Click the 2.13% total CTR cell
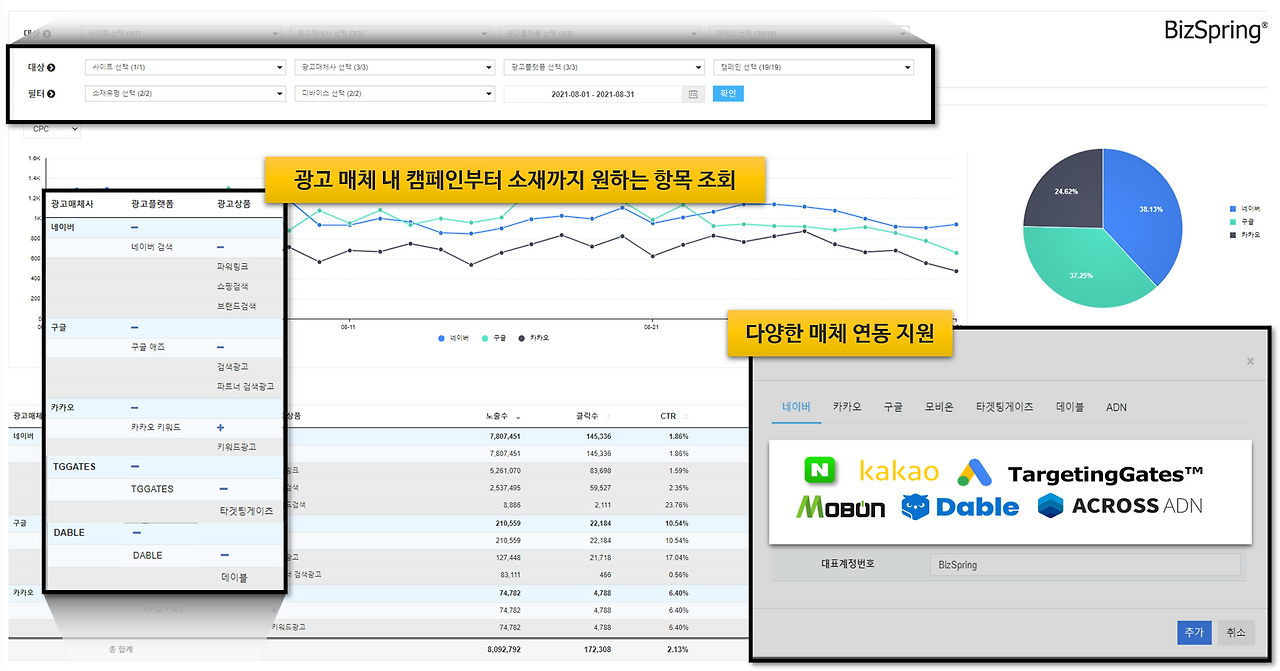 point(677,649)
